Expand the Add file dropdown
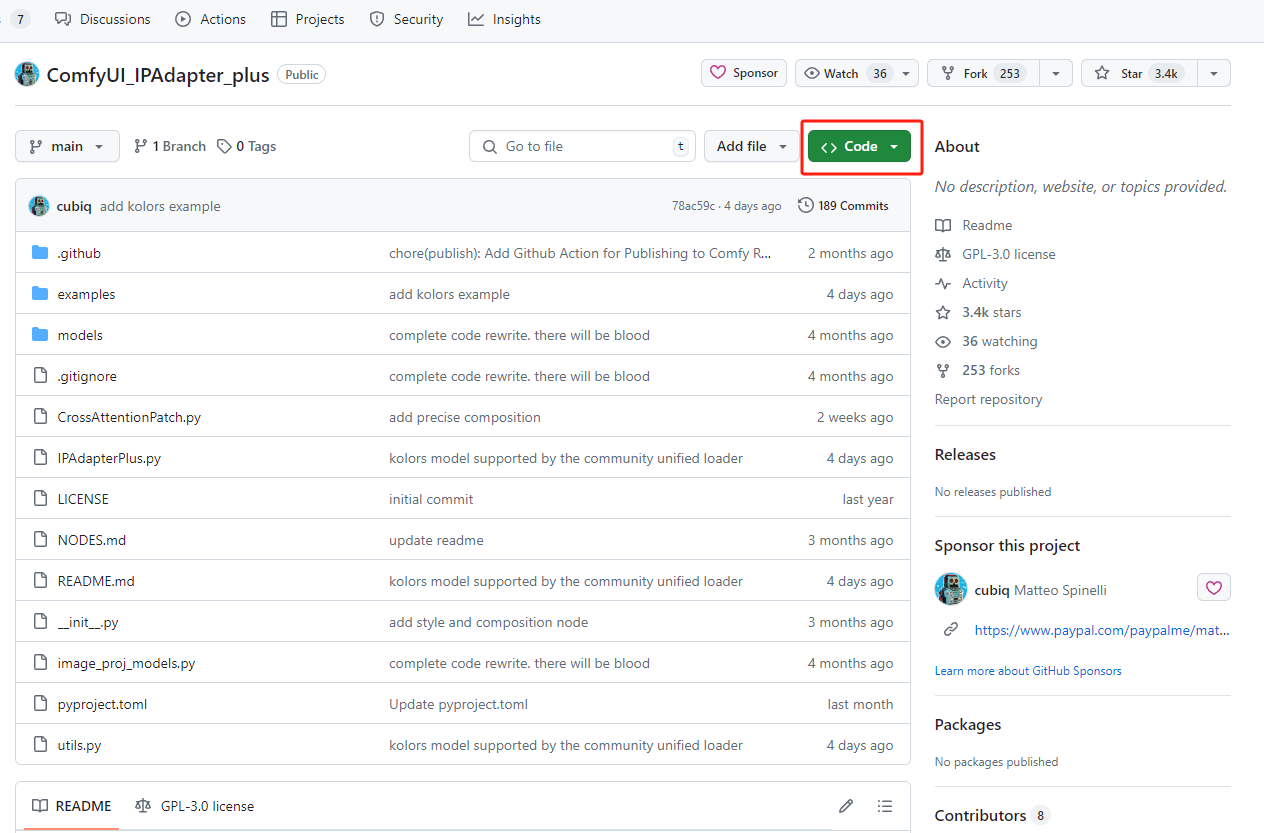The image size is (1264, 833). tap(751, 146)
